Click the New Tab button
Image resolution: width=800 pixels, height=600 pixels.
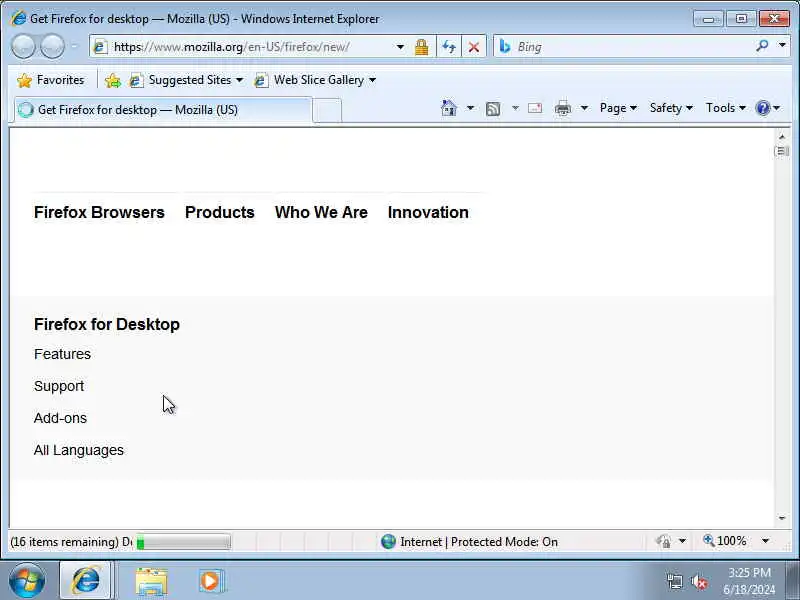(327, 111)
